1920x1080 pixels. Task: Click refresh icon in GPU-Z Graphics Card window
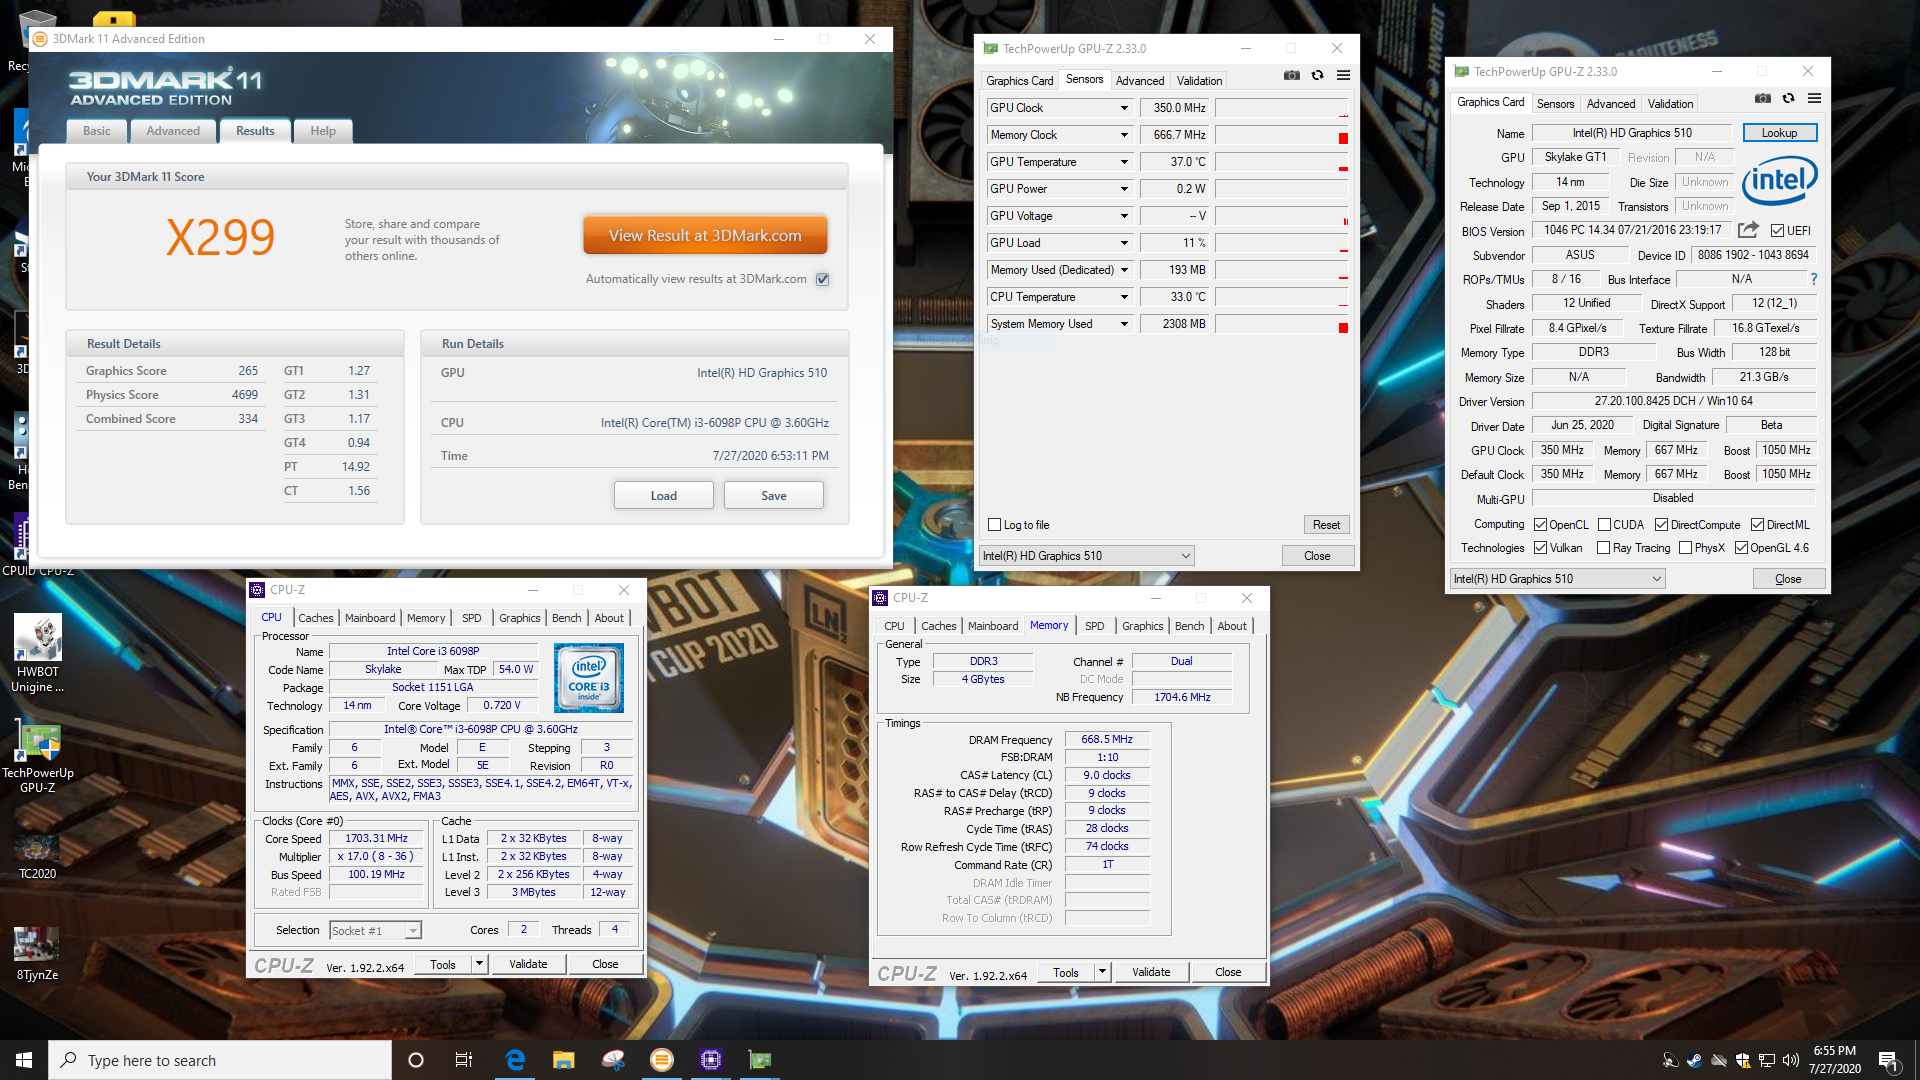pos(1789,98)
